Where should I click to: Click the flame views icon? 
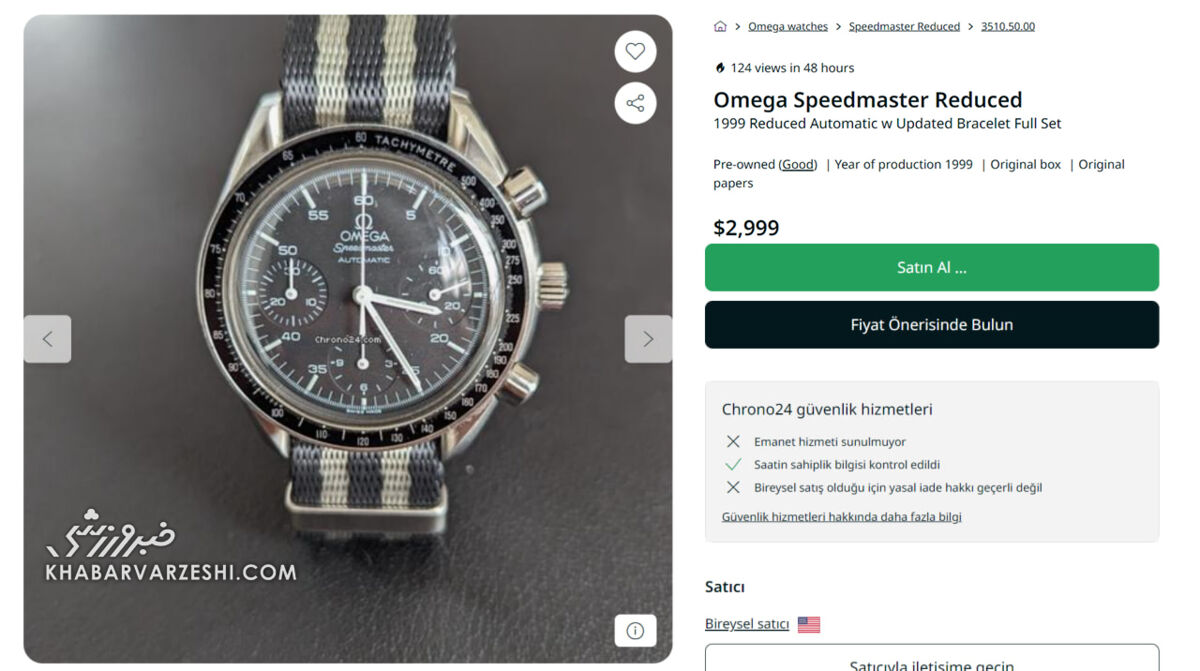[x=720, y=68]
